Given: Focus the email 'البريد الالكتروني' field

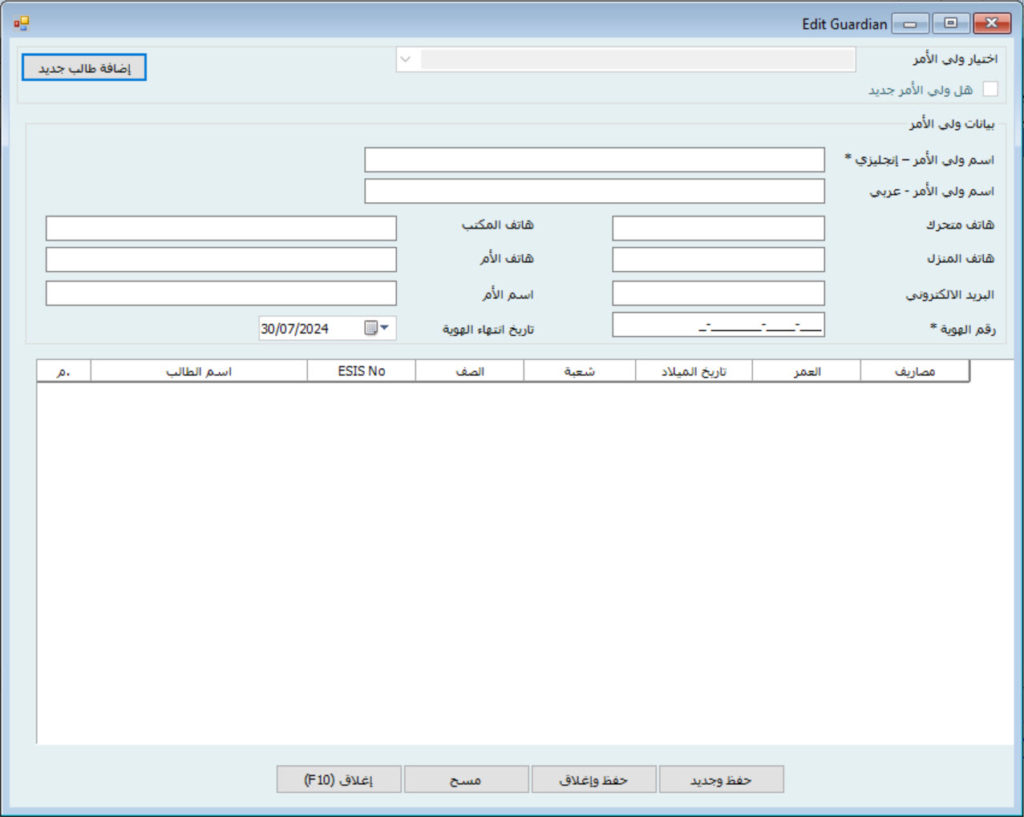Looking at the screenshot, I should (x=718, y=293).
